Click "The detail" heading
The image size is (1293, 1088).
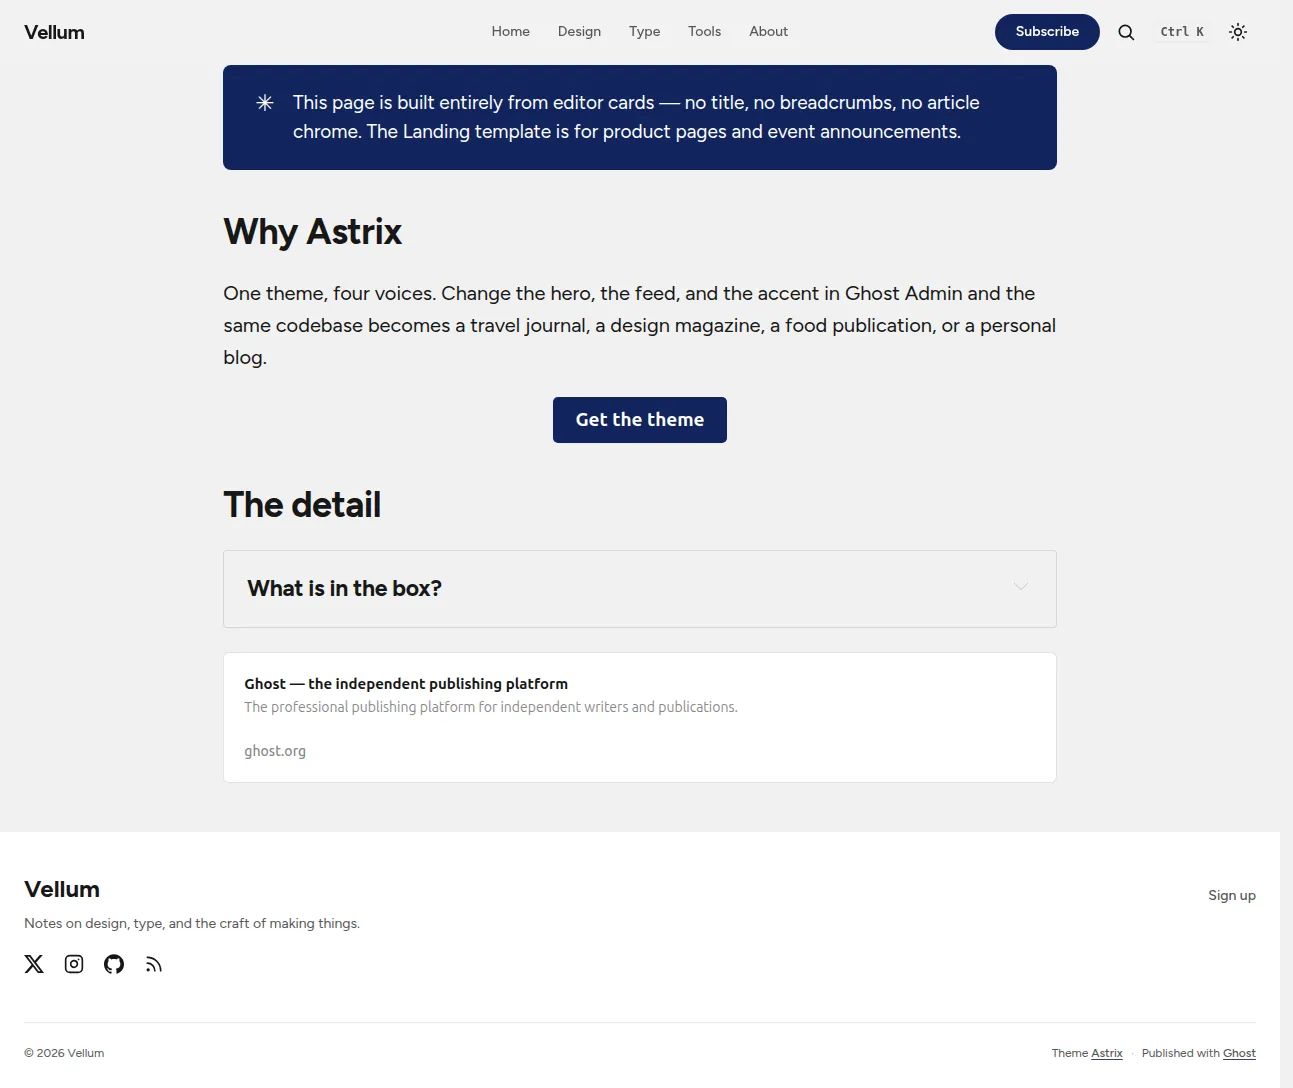tap(302, 505)
